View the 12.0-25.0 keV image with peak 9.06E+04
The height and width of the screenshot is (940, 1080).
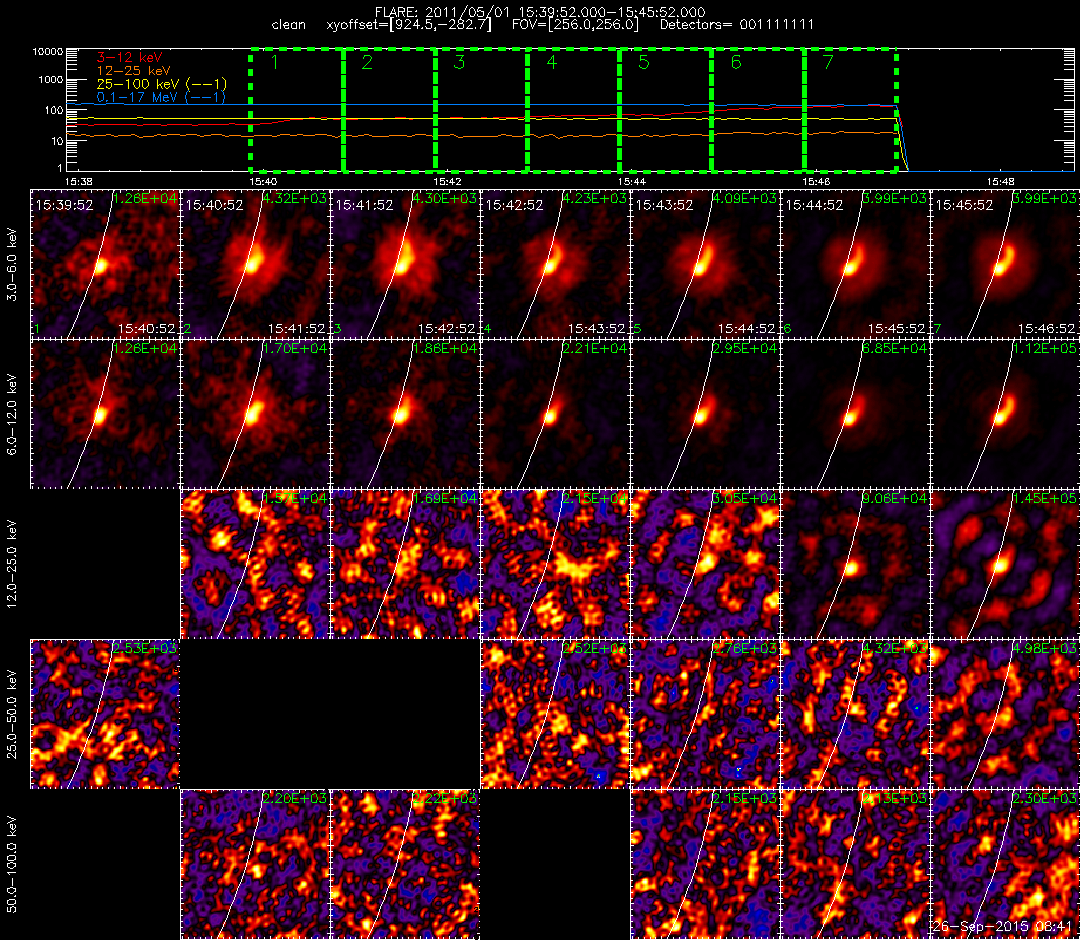[x=855, y=564]
